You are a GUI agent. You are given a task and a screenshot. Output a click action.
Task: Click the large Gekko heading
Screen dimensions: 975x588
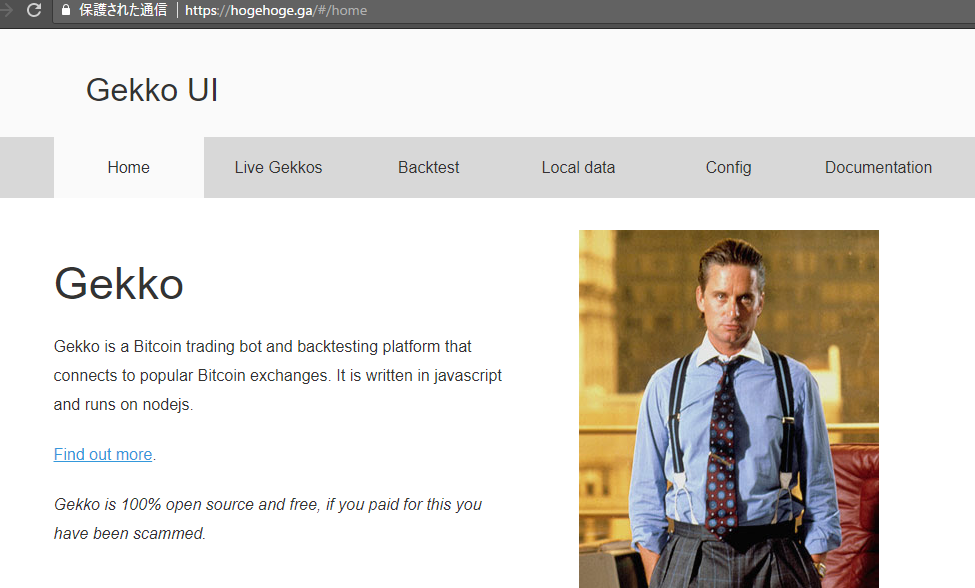coord(119,284)
